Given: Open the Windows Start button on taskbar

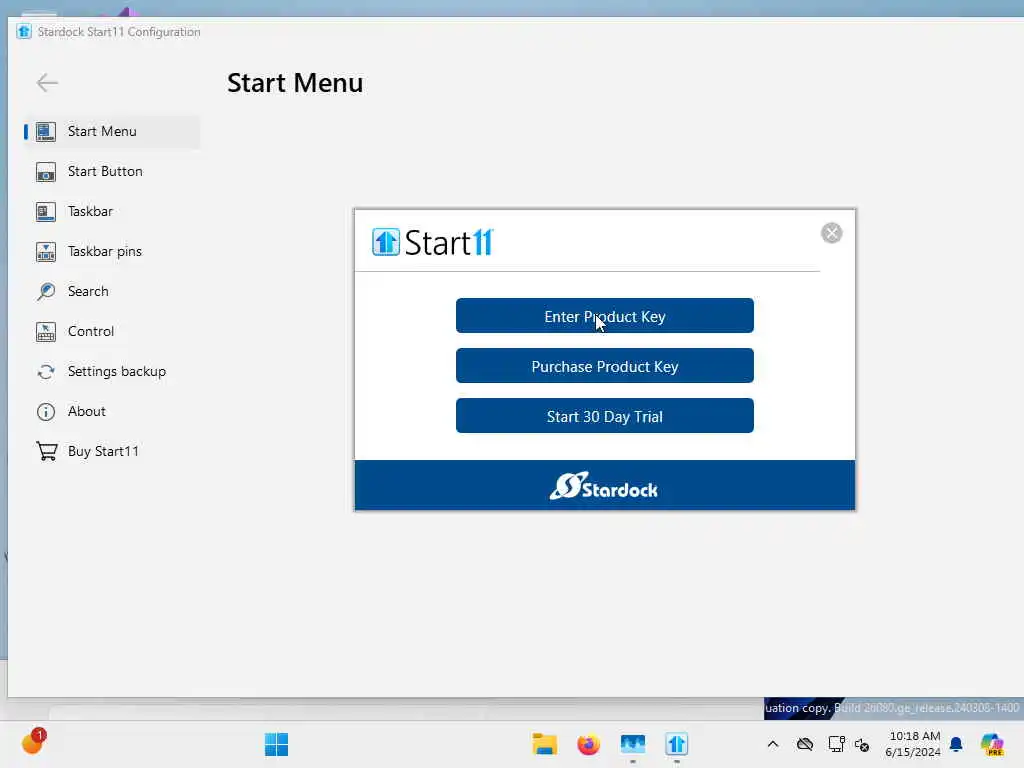Looking at the screenshot, I should 276,744.
